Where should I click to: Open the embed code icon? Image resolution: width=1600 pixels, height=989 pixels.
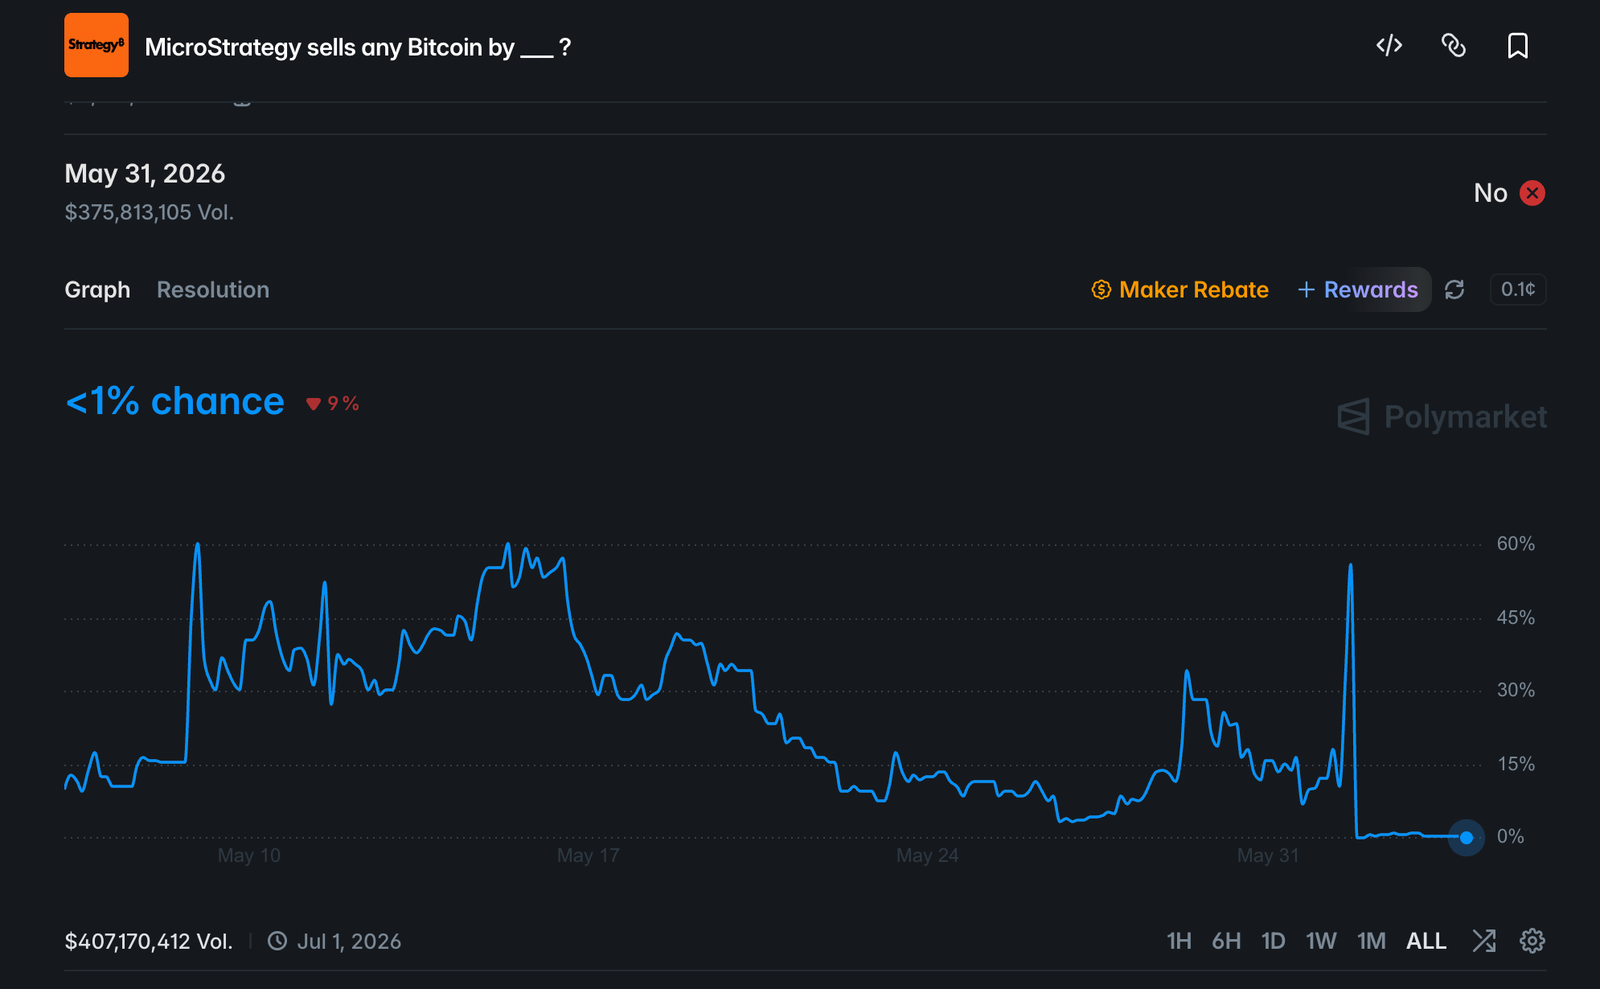(1389, 46)
